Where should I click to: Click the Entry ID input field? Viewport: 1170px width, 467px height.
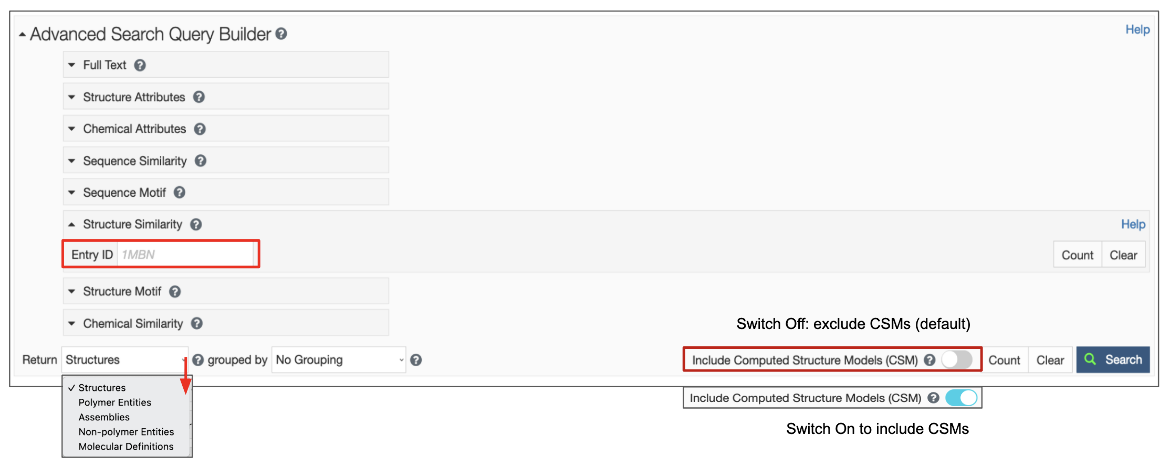coord(185,255)
